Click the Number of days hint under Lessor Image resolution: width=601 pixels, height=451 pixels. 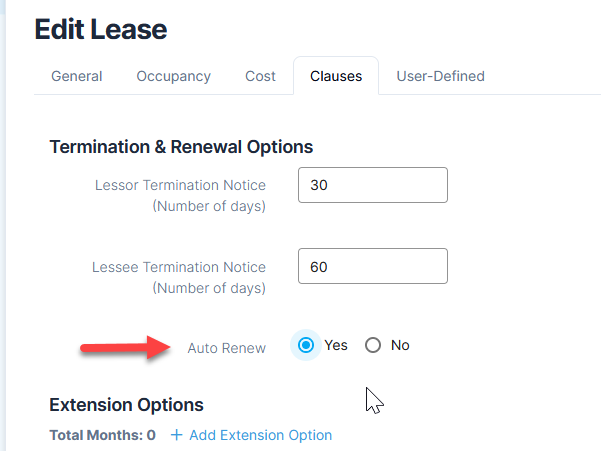point(208,207)
